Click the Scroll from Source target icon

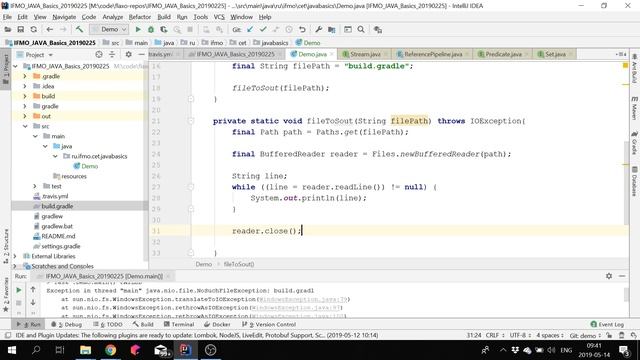pos(99,54)
